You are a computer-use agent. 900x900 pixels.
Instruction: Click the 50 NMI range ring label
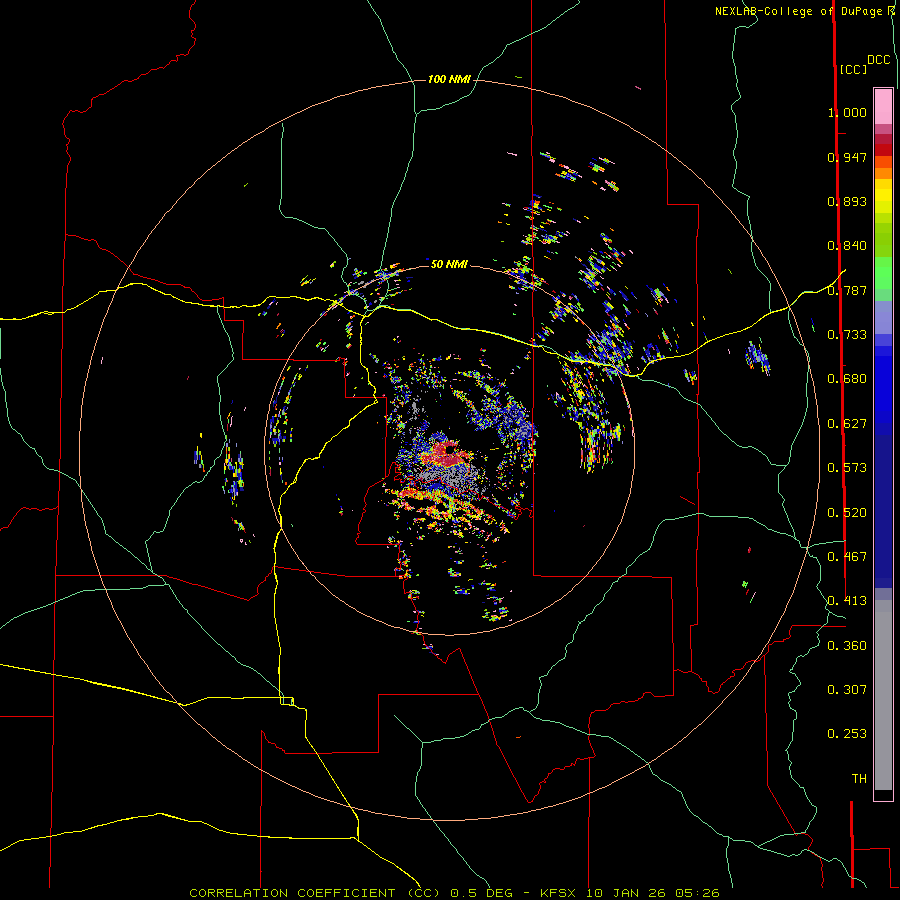click(x=449, y=264)
